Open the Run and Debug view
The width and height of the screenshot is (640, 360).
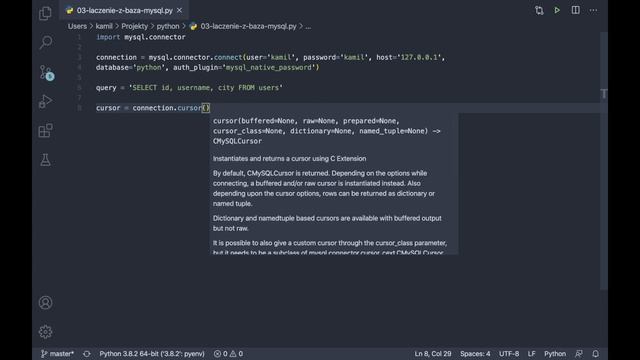click(45, 101)
